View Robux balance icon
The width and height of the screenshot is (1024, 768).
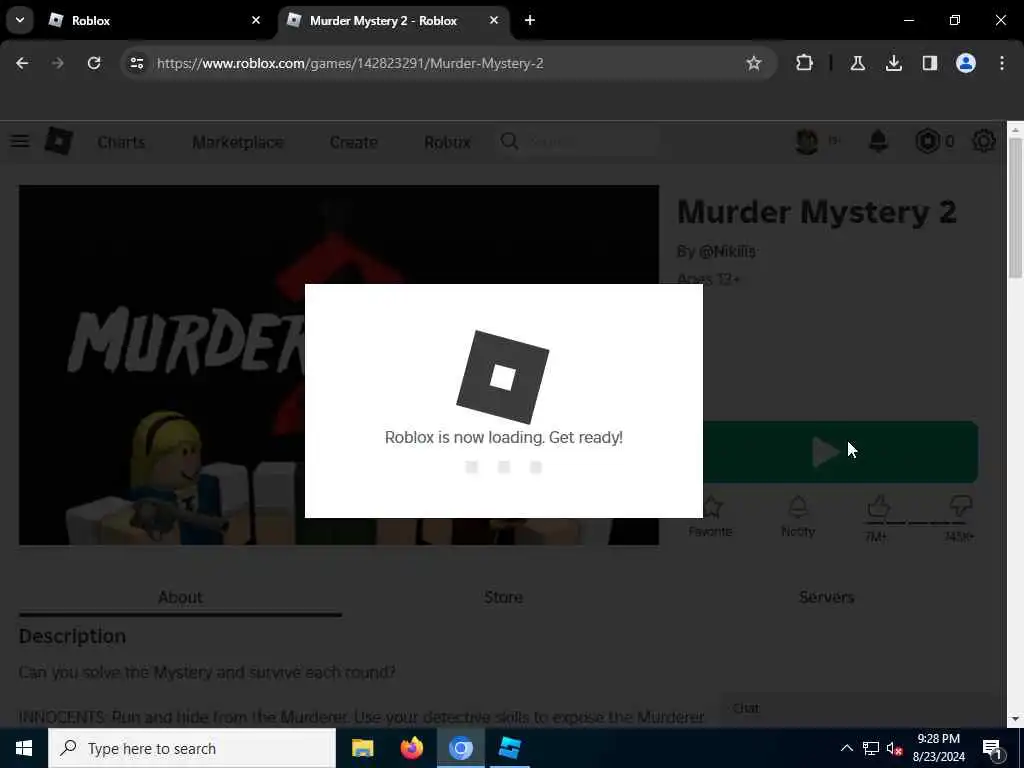coord(927,141)
